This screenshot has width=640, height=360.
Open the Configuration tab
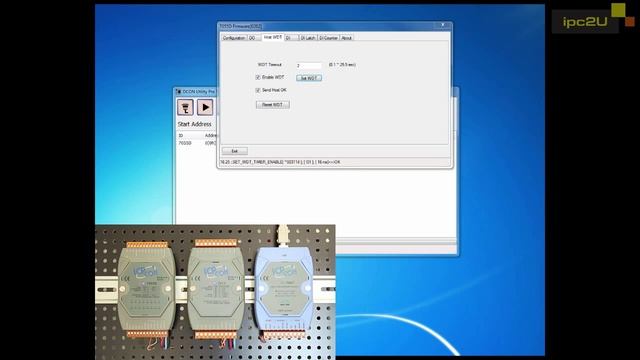233,38
